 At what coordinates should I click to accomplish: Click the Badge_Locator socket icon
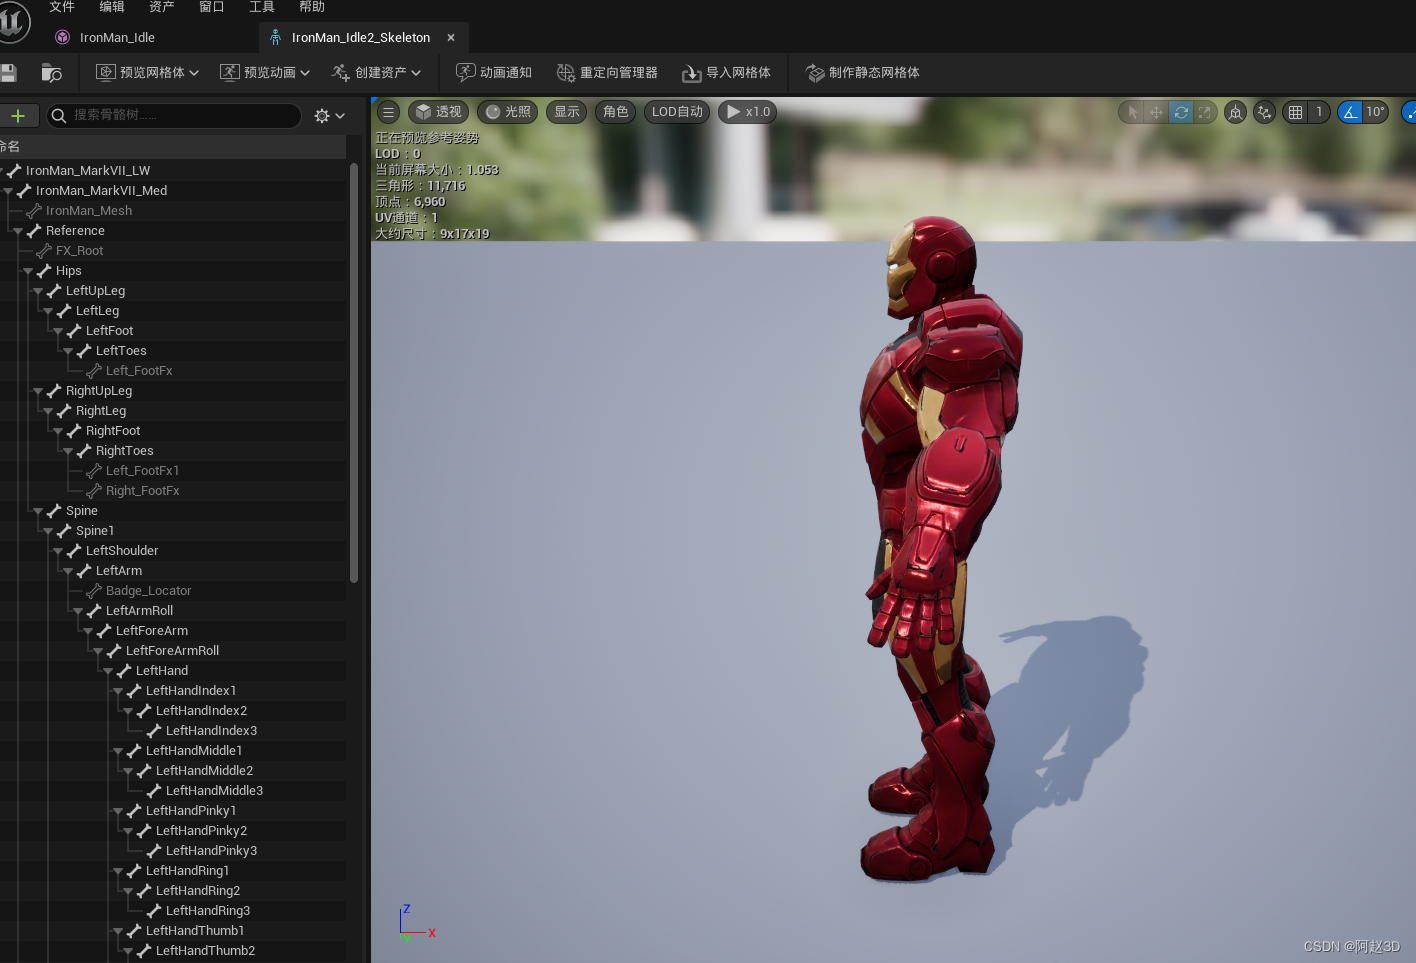click(x=94, y=590)
